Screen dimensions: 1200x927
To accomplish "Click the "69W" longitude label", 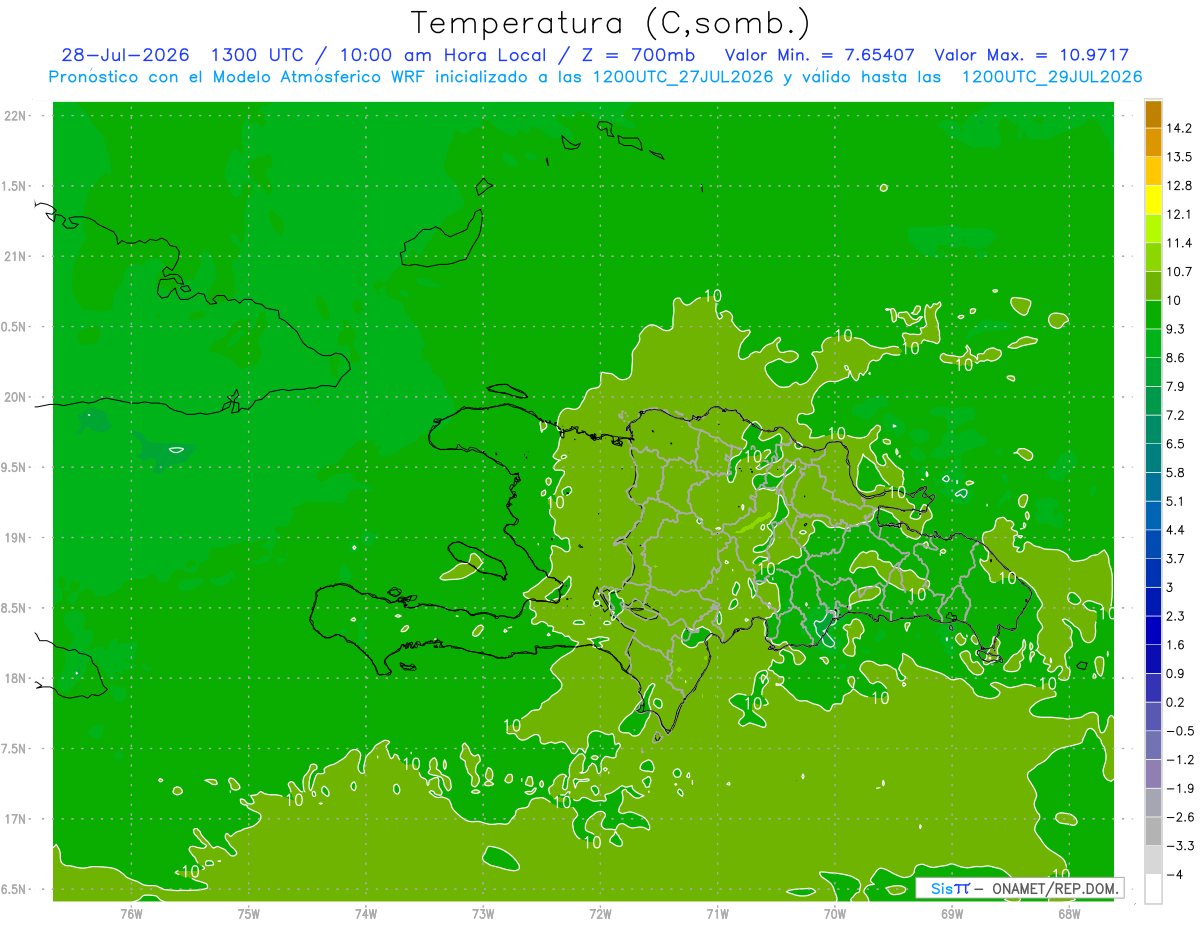I will pos(952,914).
